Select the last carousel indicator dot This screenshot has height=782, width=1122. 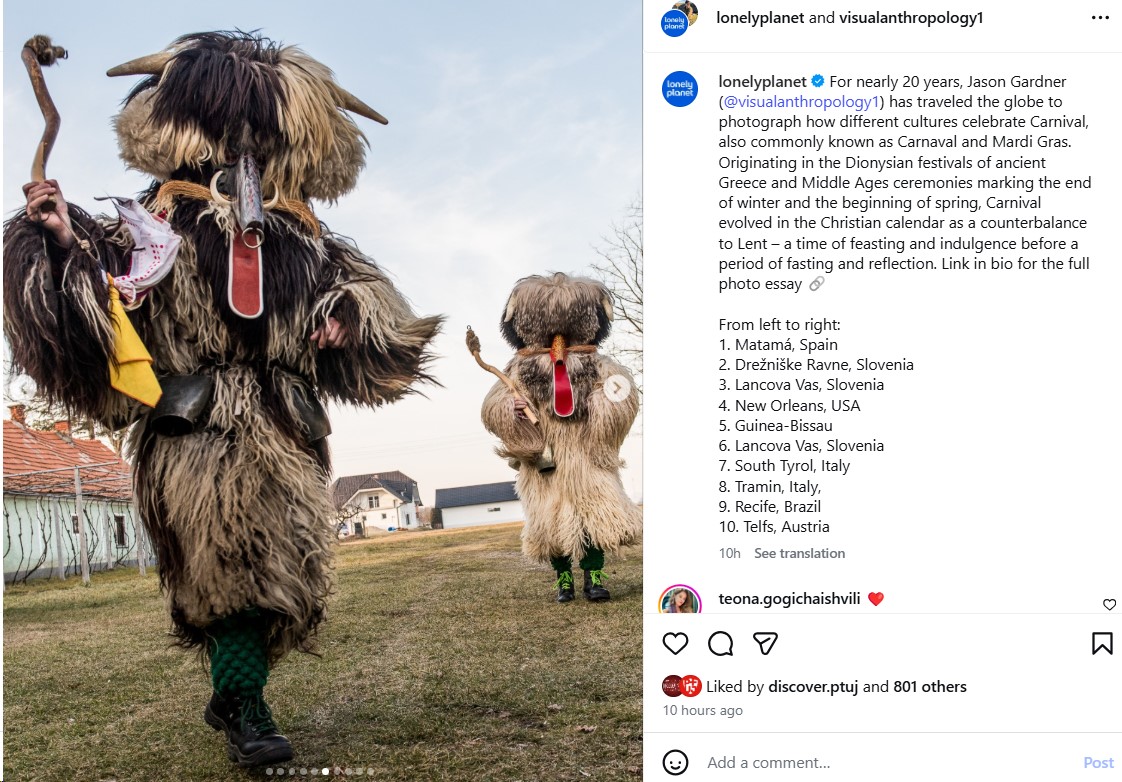[x=371, y=771]
